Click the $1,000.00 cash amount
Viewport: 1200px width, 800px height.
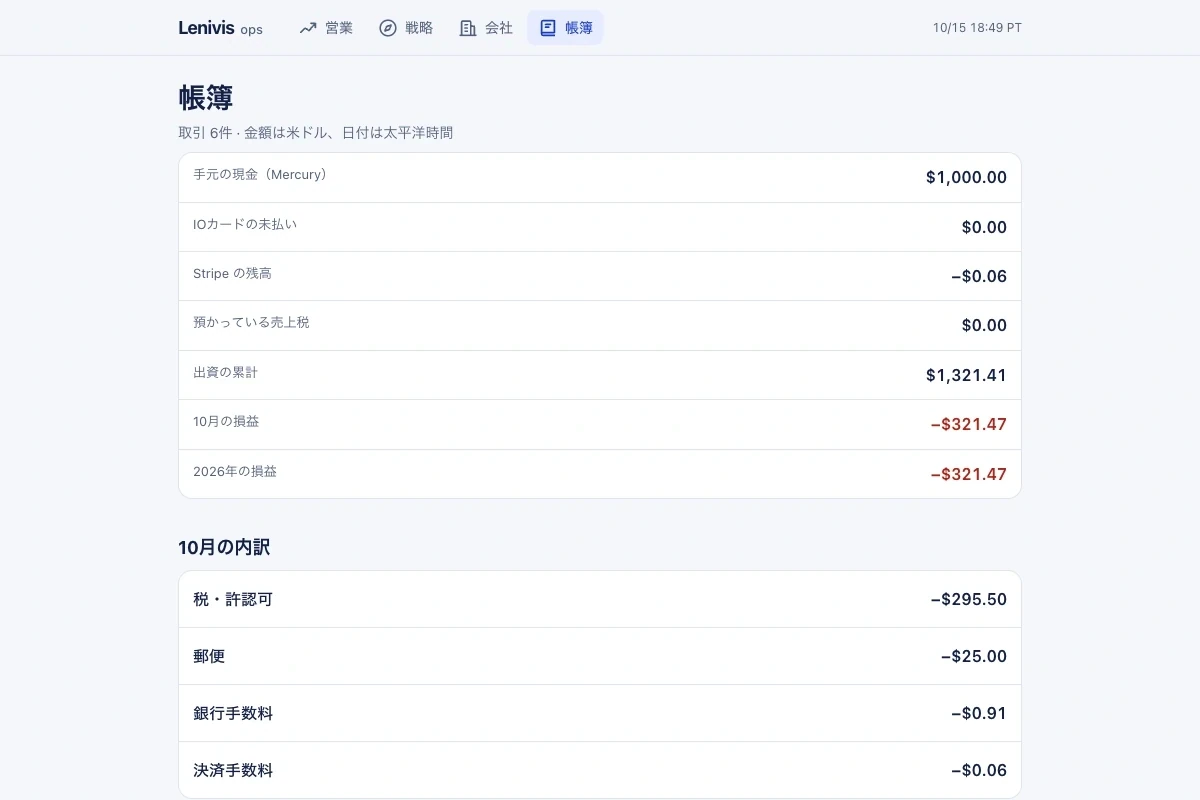pyautogui.click(x=966, y=178)
